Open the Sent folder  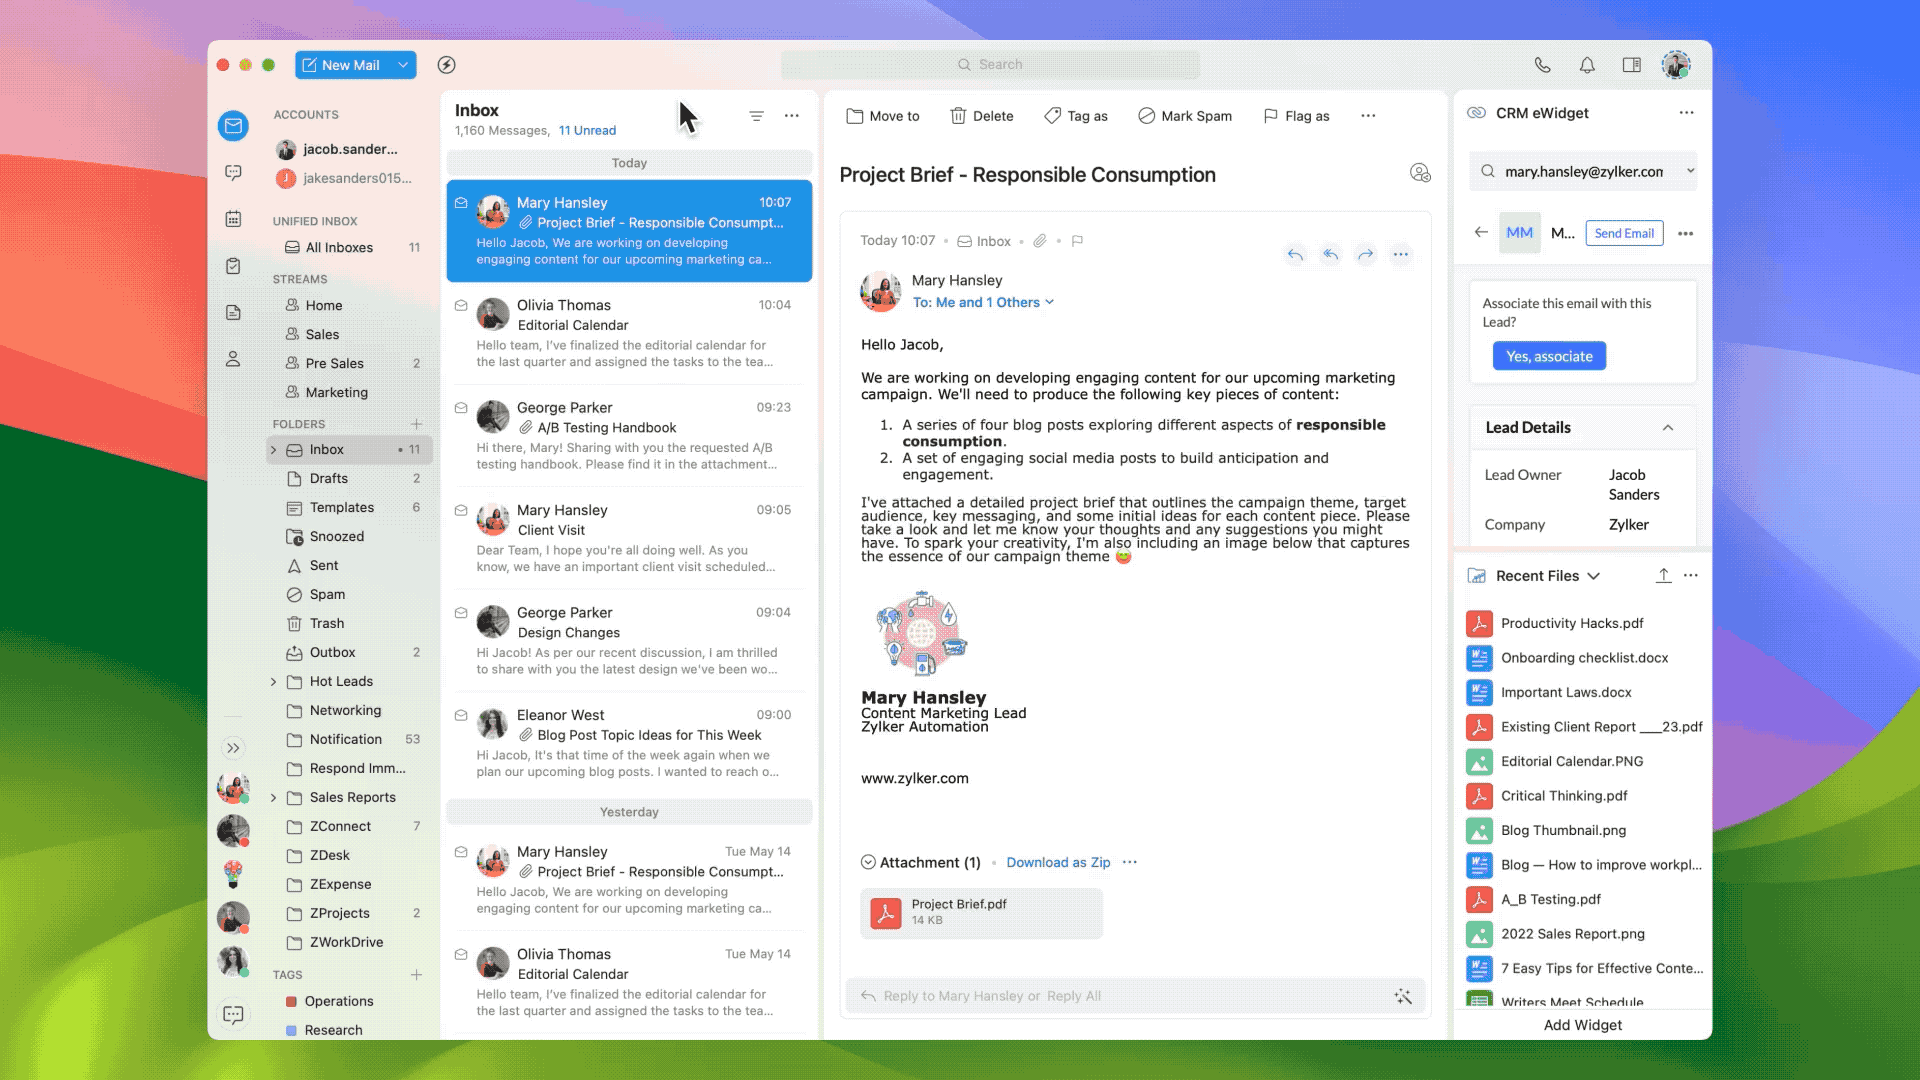tap(324, 566)
